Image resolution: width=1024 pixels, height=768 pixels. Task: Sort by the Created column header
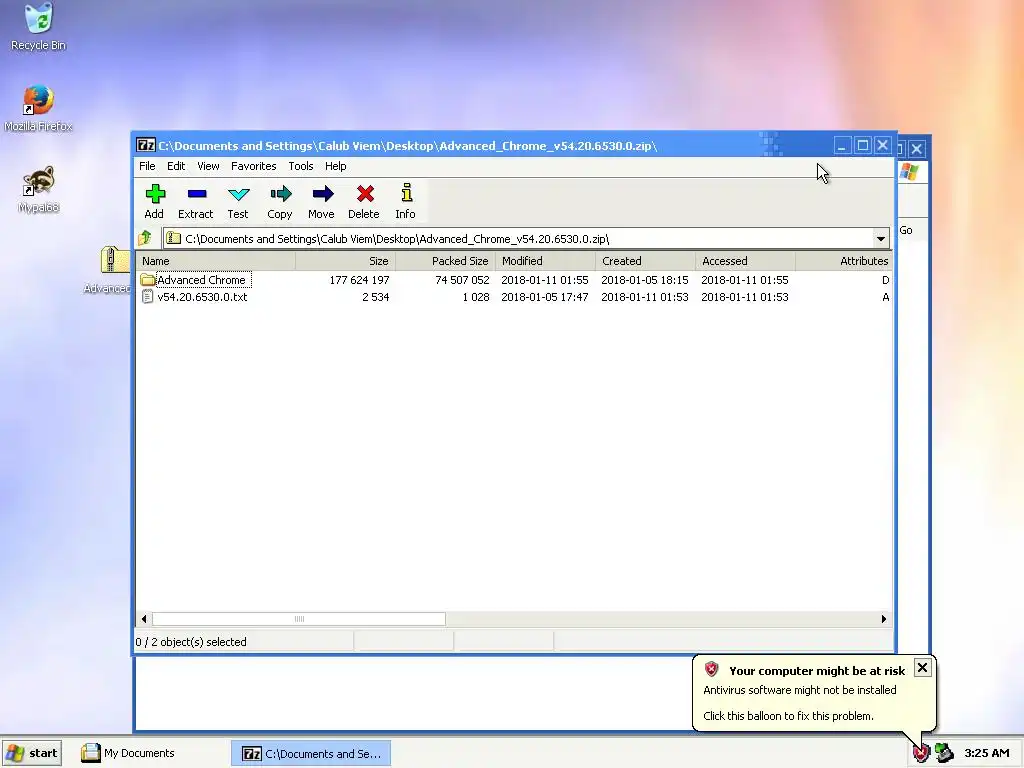(x=645, y=261)
